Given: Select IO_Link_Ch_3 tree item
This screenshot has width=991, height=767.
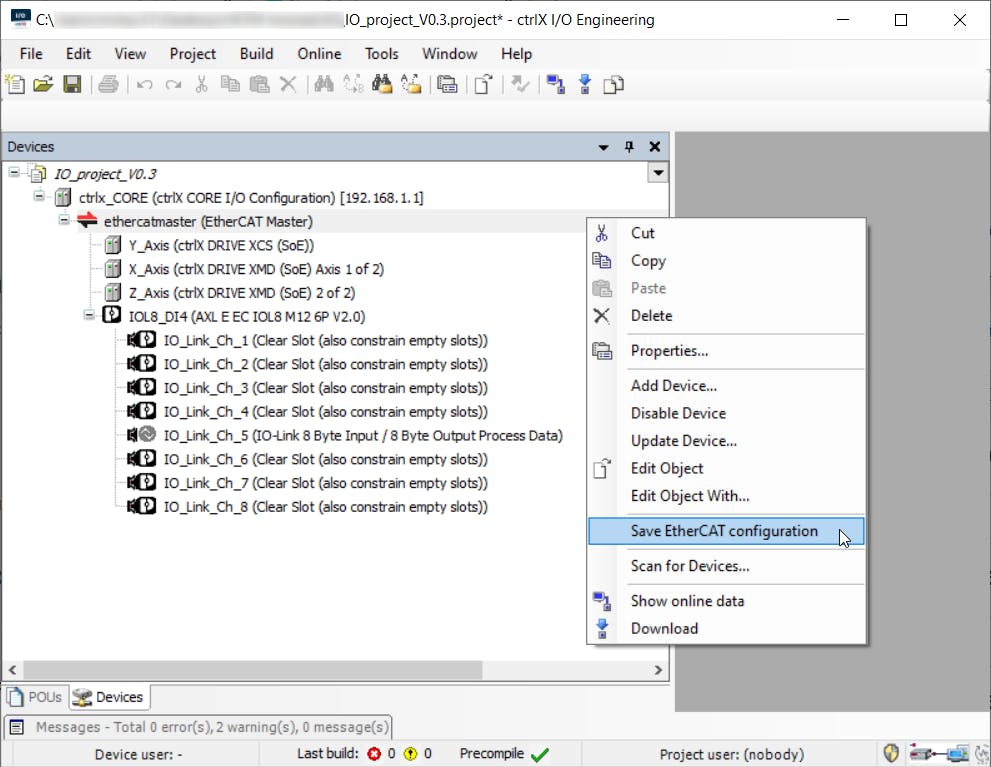Looking at the screenshot, I should (x=325, y=388).
